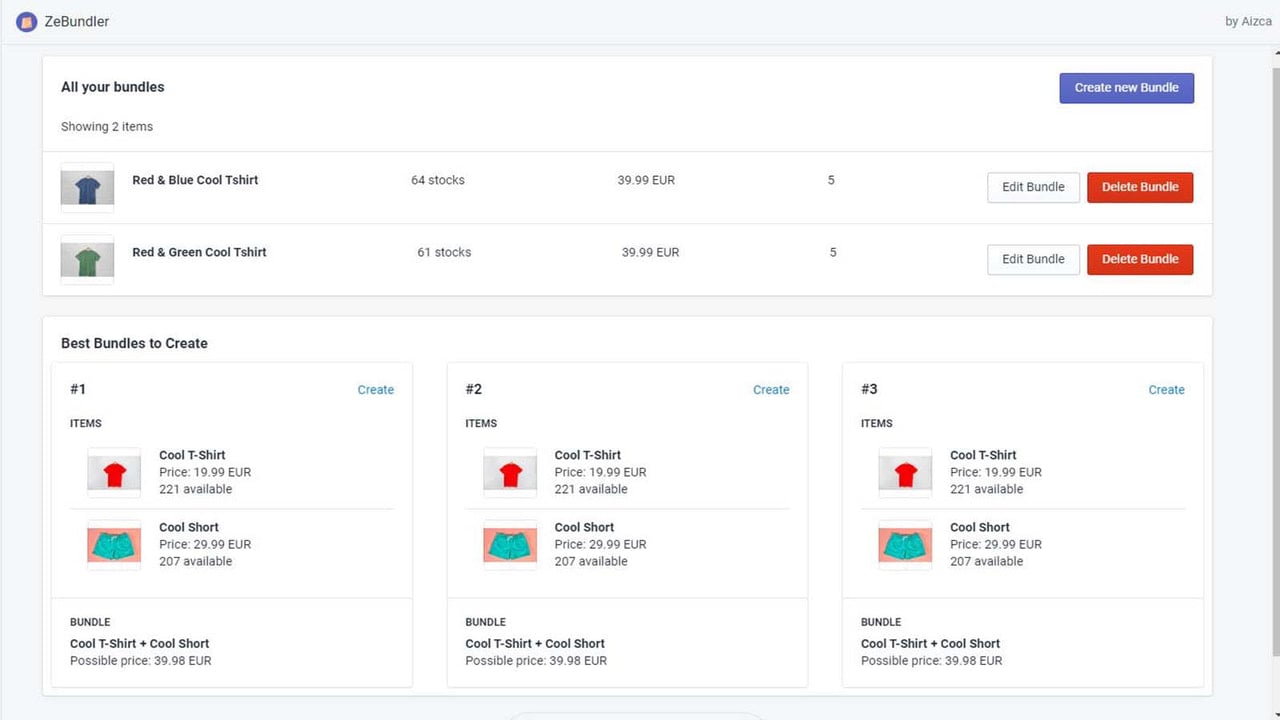This screenshot has width=1280, height=720.
Task: Delete the Red & Green Cool Tshirt bundle
Action: 1140,259
